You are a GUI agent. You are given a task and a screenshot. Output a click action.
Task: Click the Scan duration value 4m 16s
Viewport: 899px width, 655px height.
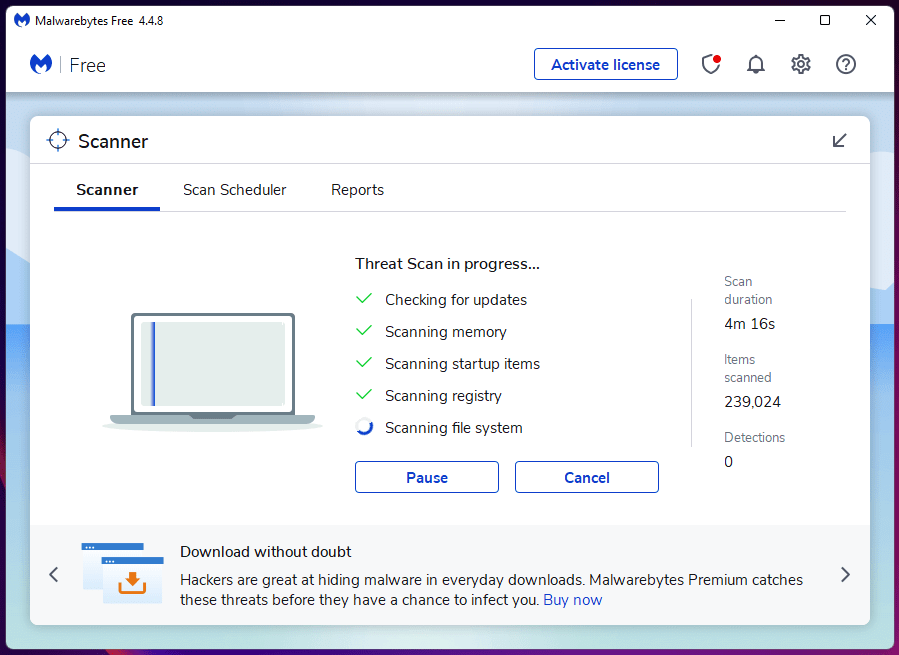(749, 324)
